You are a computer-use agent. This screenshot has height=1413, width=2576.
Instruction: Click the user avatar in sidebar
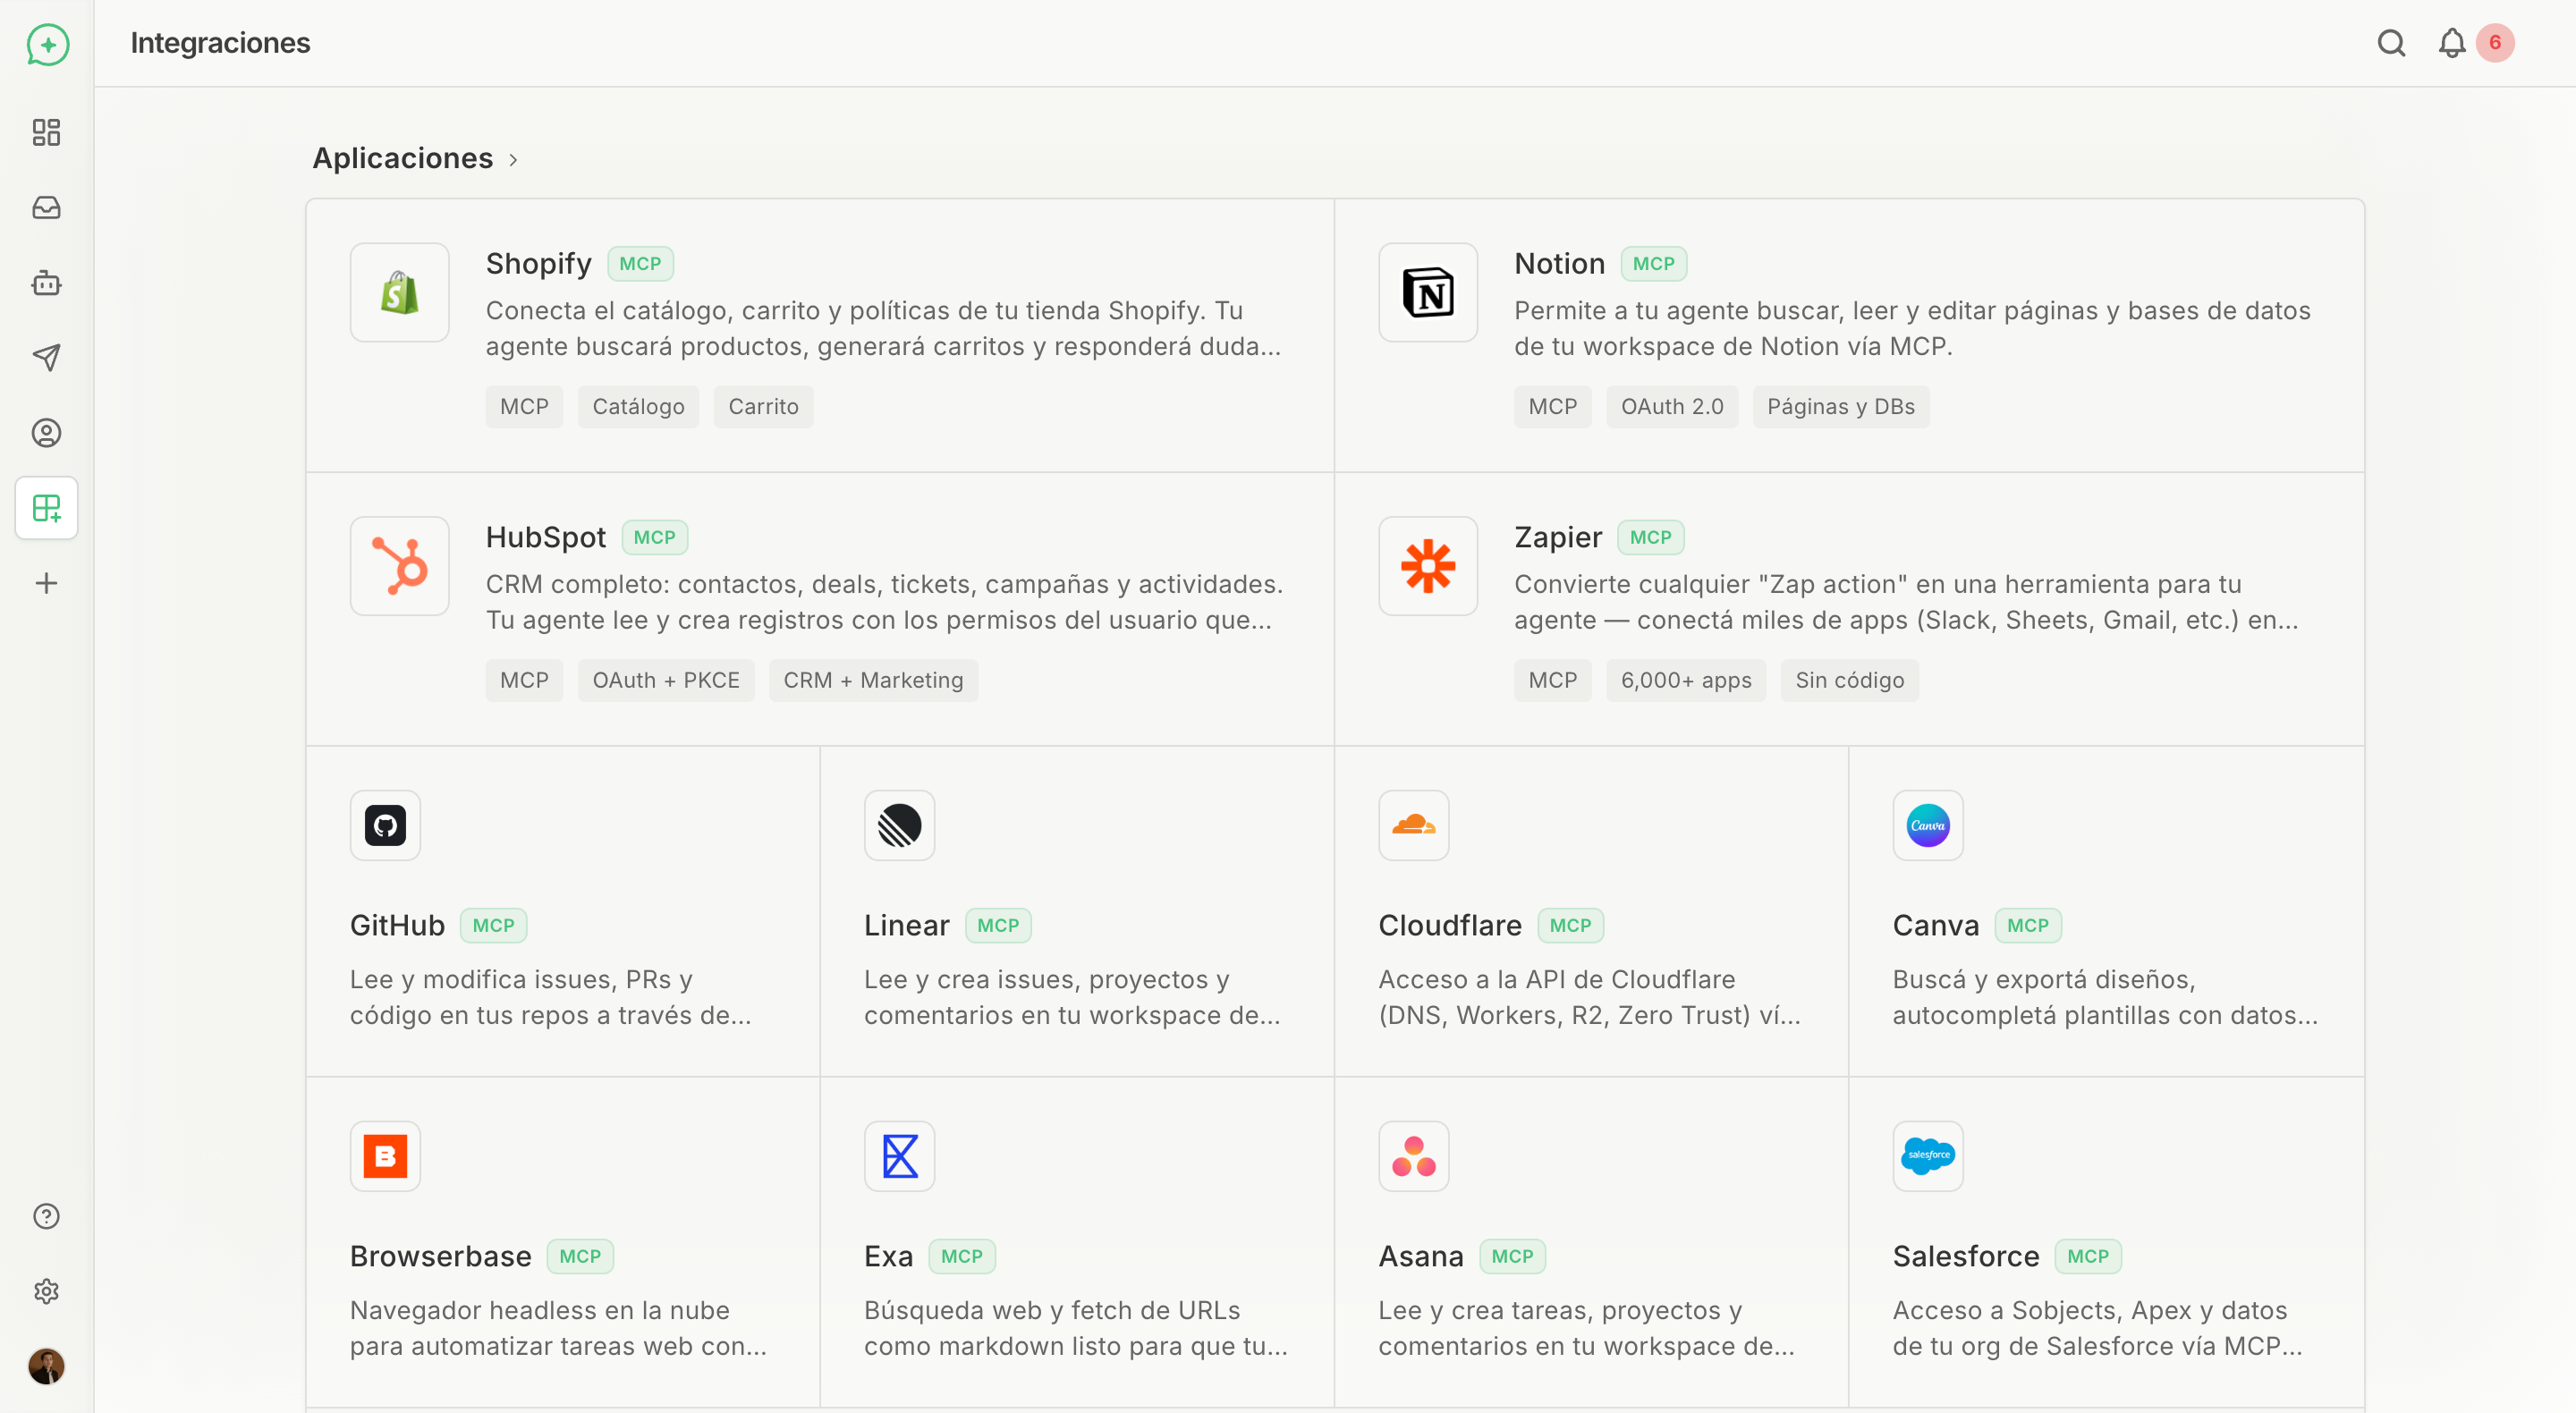pyautogui.click(x=46, y=1366)
